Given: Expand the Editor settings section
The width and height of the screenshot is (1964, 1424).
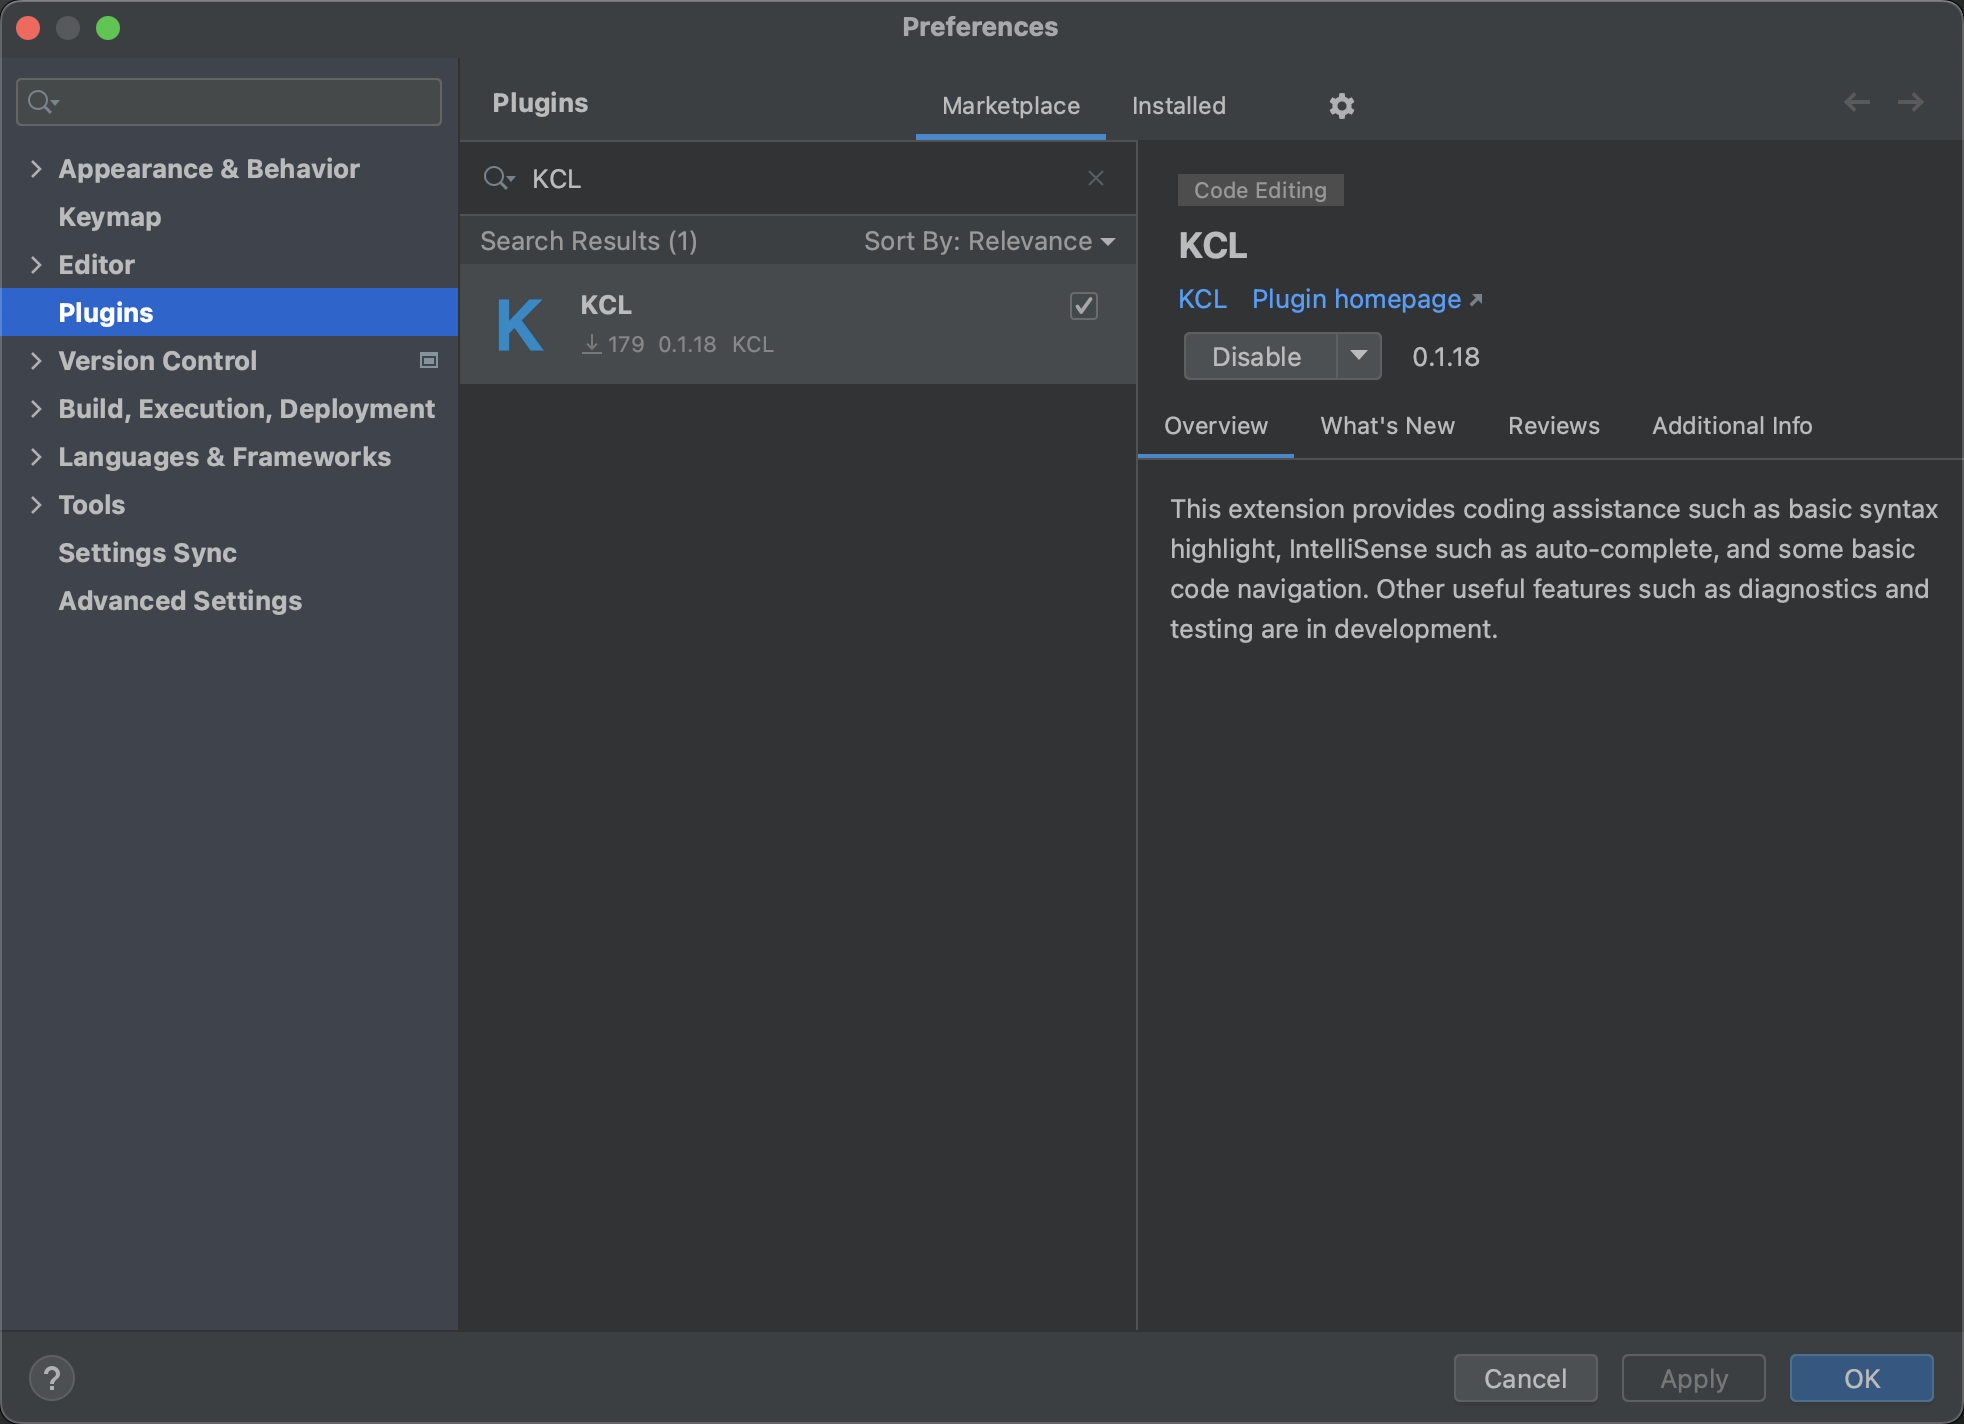Looking at the screenshot, I should pyautogui.click(x=36, y=264).
